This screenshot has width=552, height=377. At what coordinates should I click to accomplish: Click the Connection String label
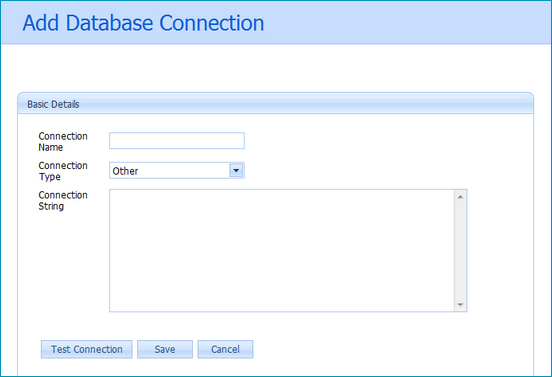[x=63, y=201]
